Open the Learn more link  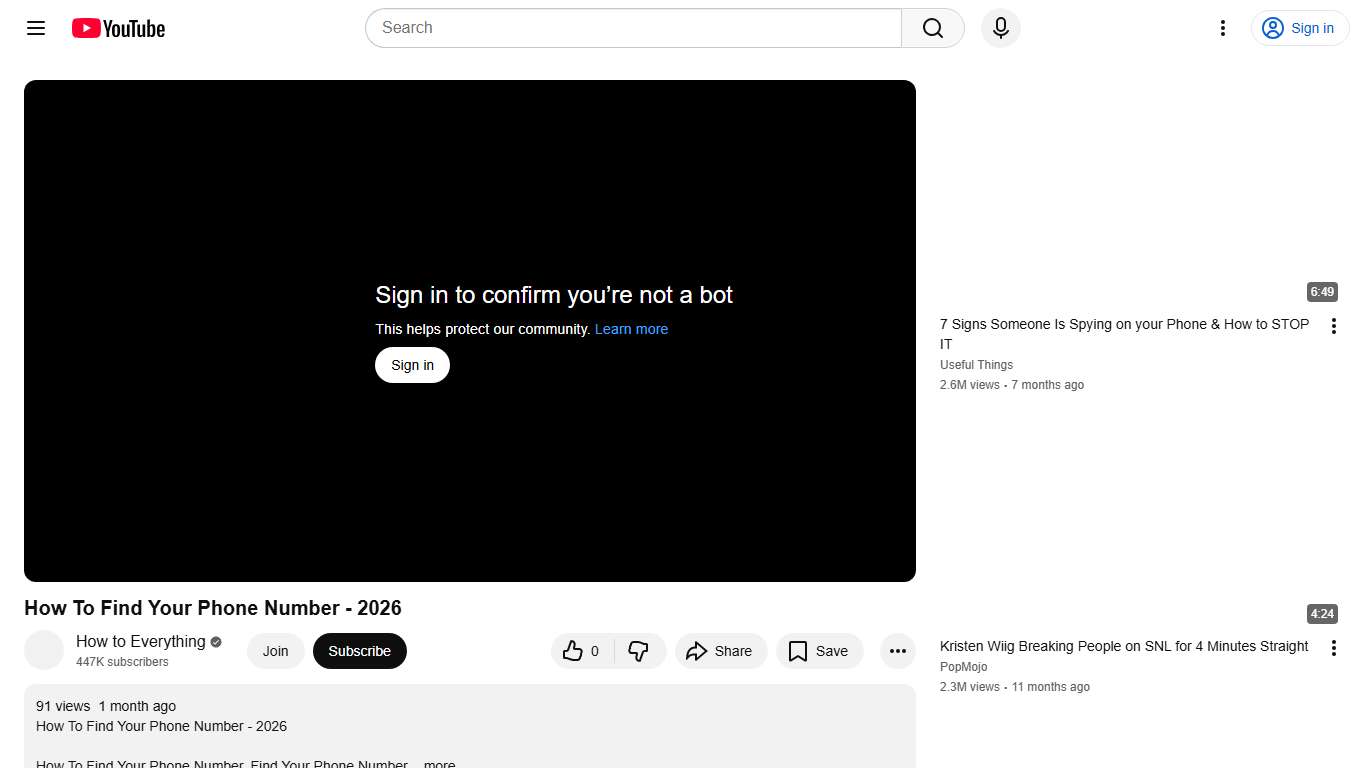(x=631, y=329)
